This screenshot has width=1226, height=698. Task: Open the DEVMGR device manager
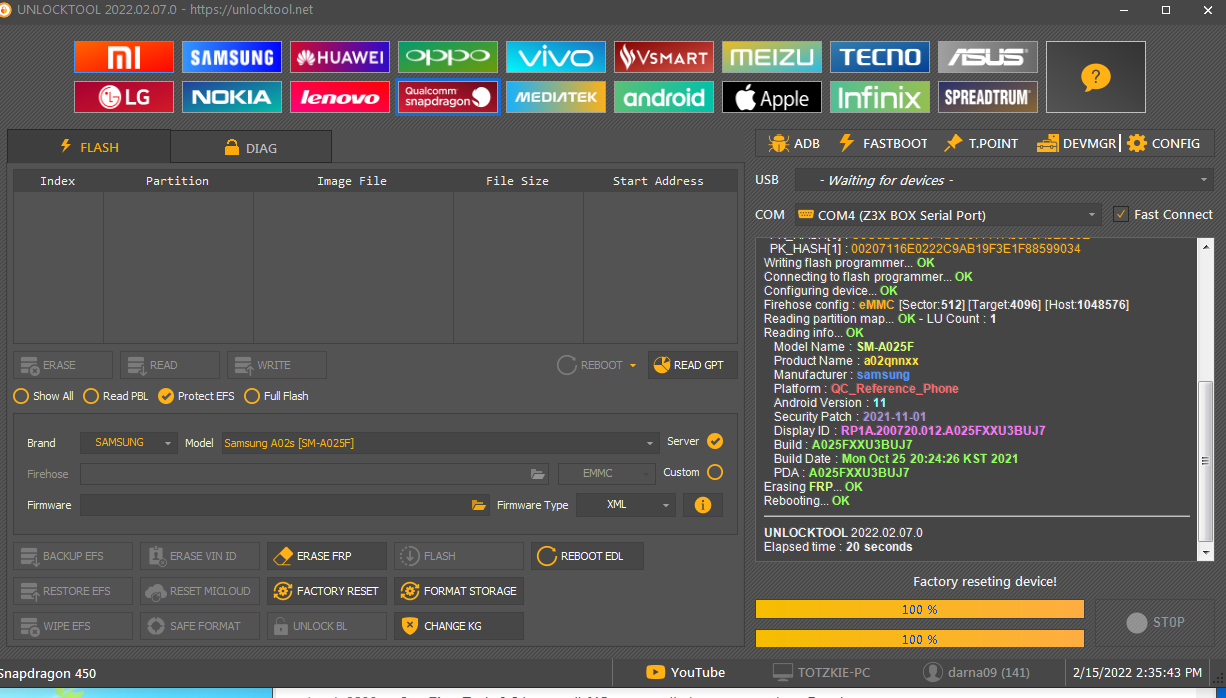(1076, 143)
